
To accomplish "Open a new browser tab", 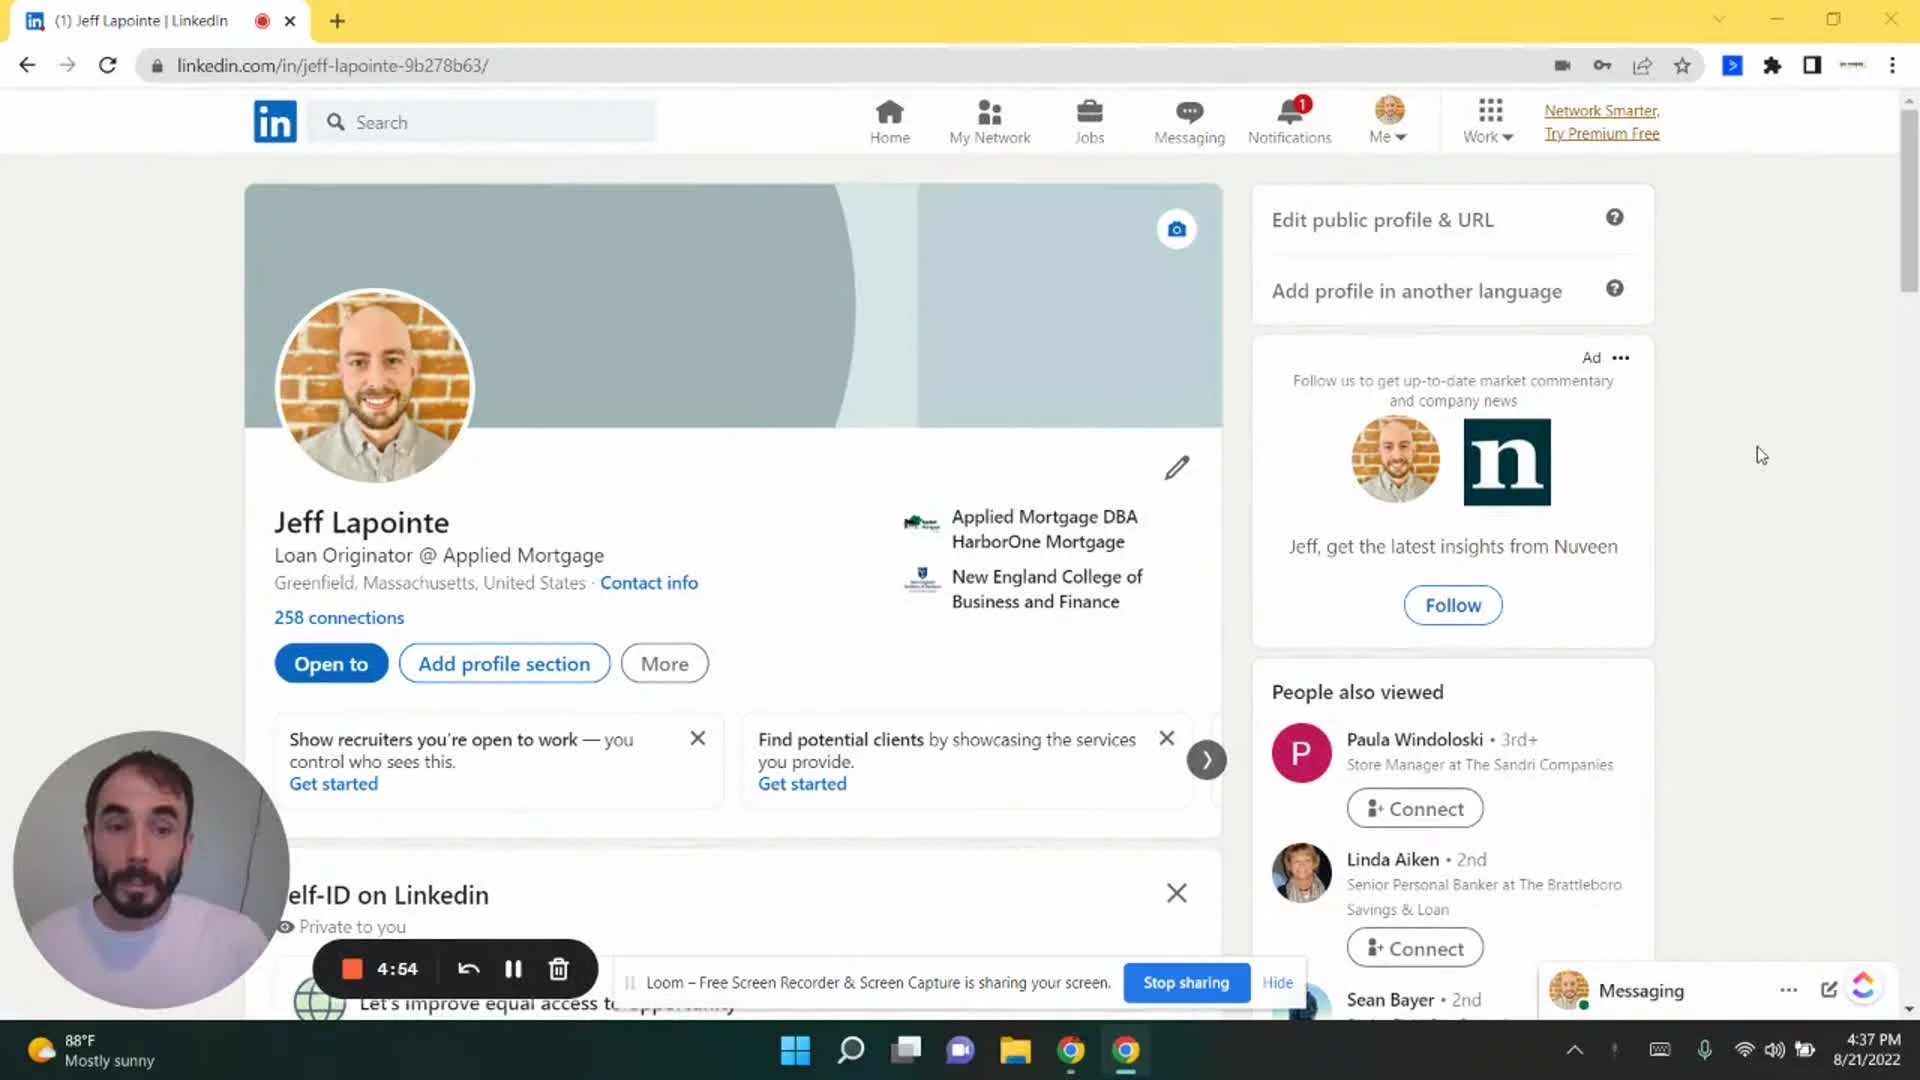I will pos(337,21).
